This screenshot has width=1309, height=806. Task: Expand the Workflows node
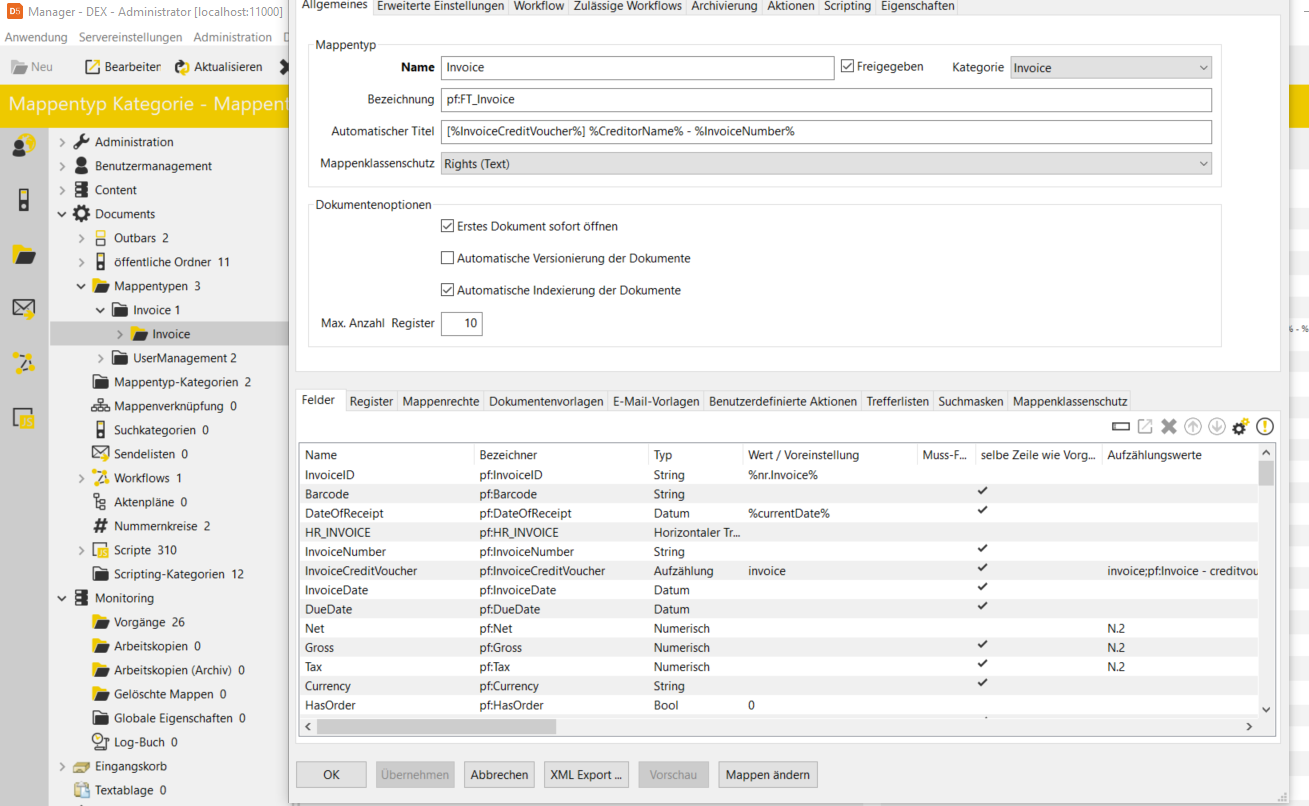pos(81,478)
